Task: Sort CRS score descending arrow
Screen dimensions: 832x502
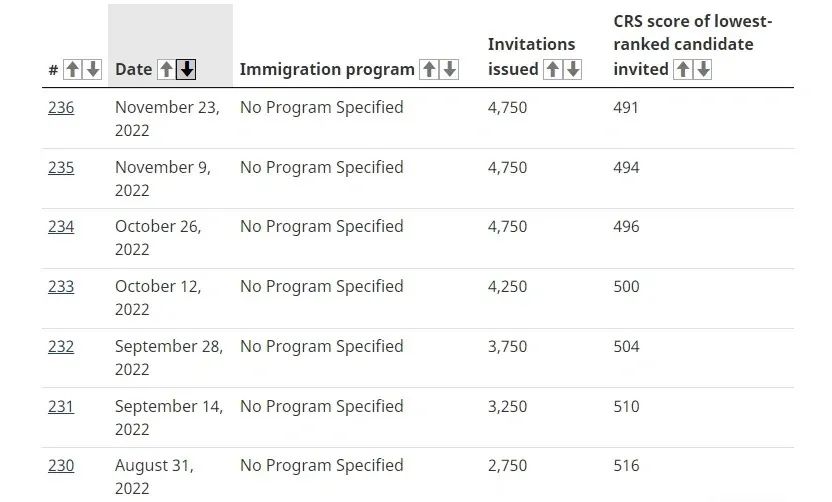Action: 703,69
